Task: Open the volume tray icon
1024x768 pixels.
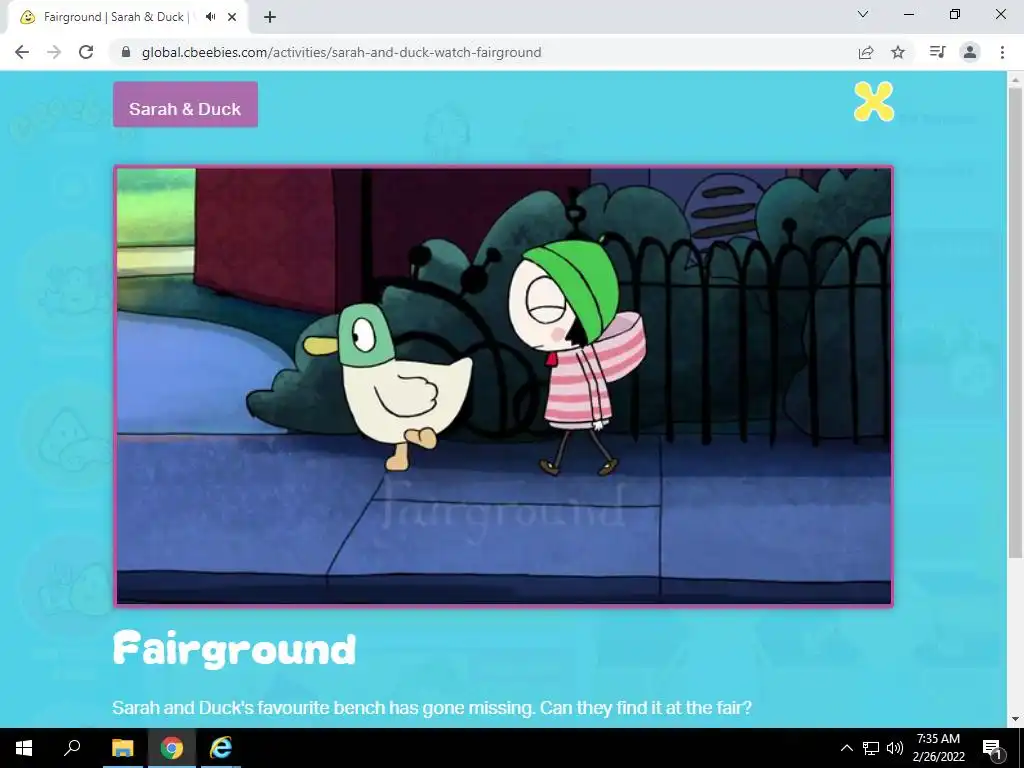Action: (x=895, y=748)
